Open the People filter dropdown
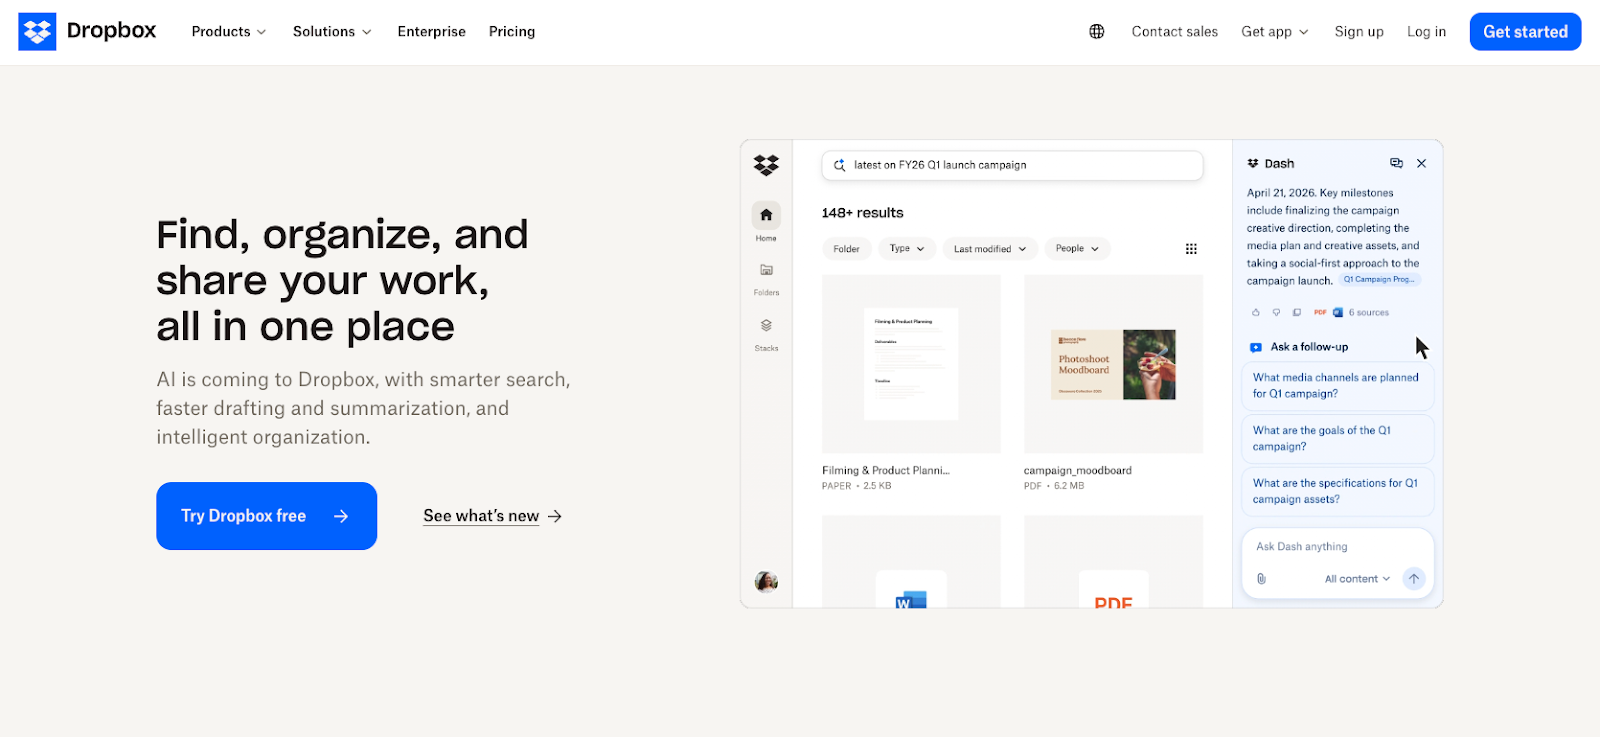The height and width of the screenshot is (737, 1600). click(x=1077, y=249)
